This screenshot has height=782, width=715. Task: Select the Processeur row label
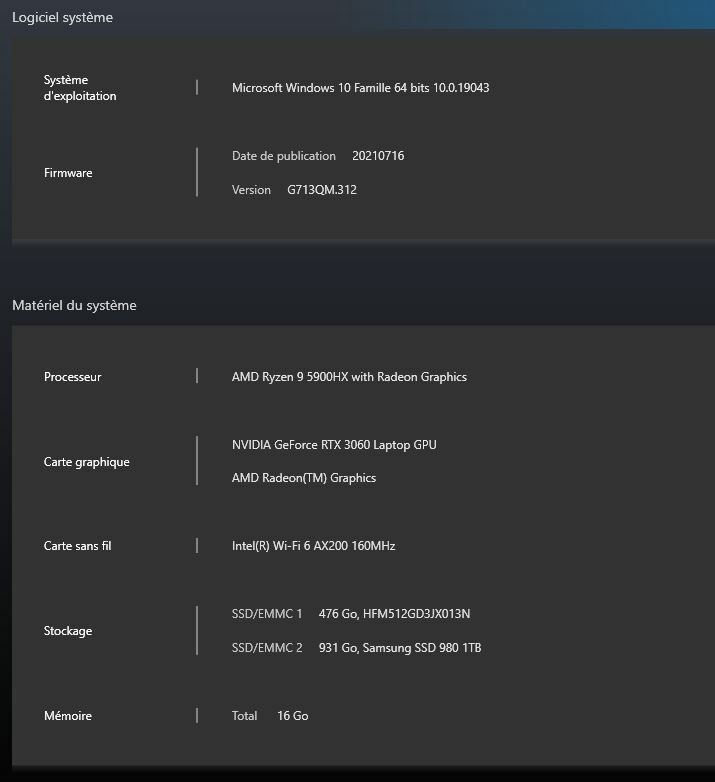72,377
